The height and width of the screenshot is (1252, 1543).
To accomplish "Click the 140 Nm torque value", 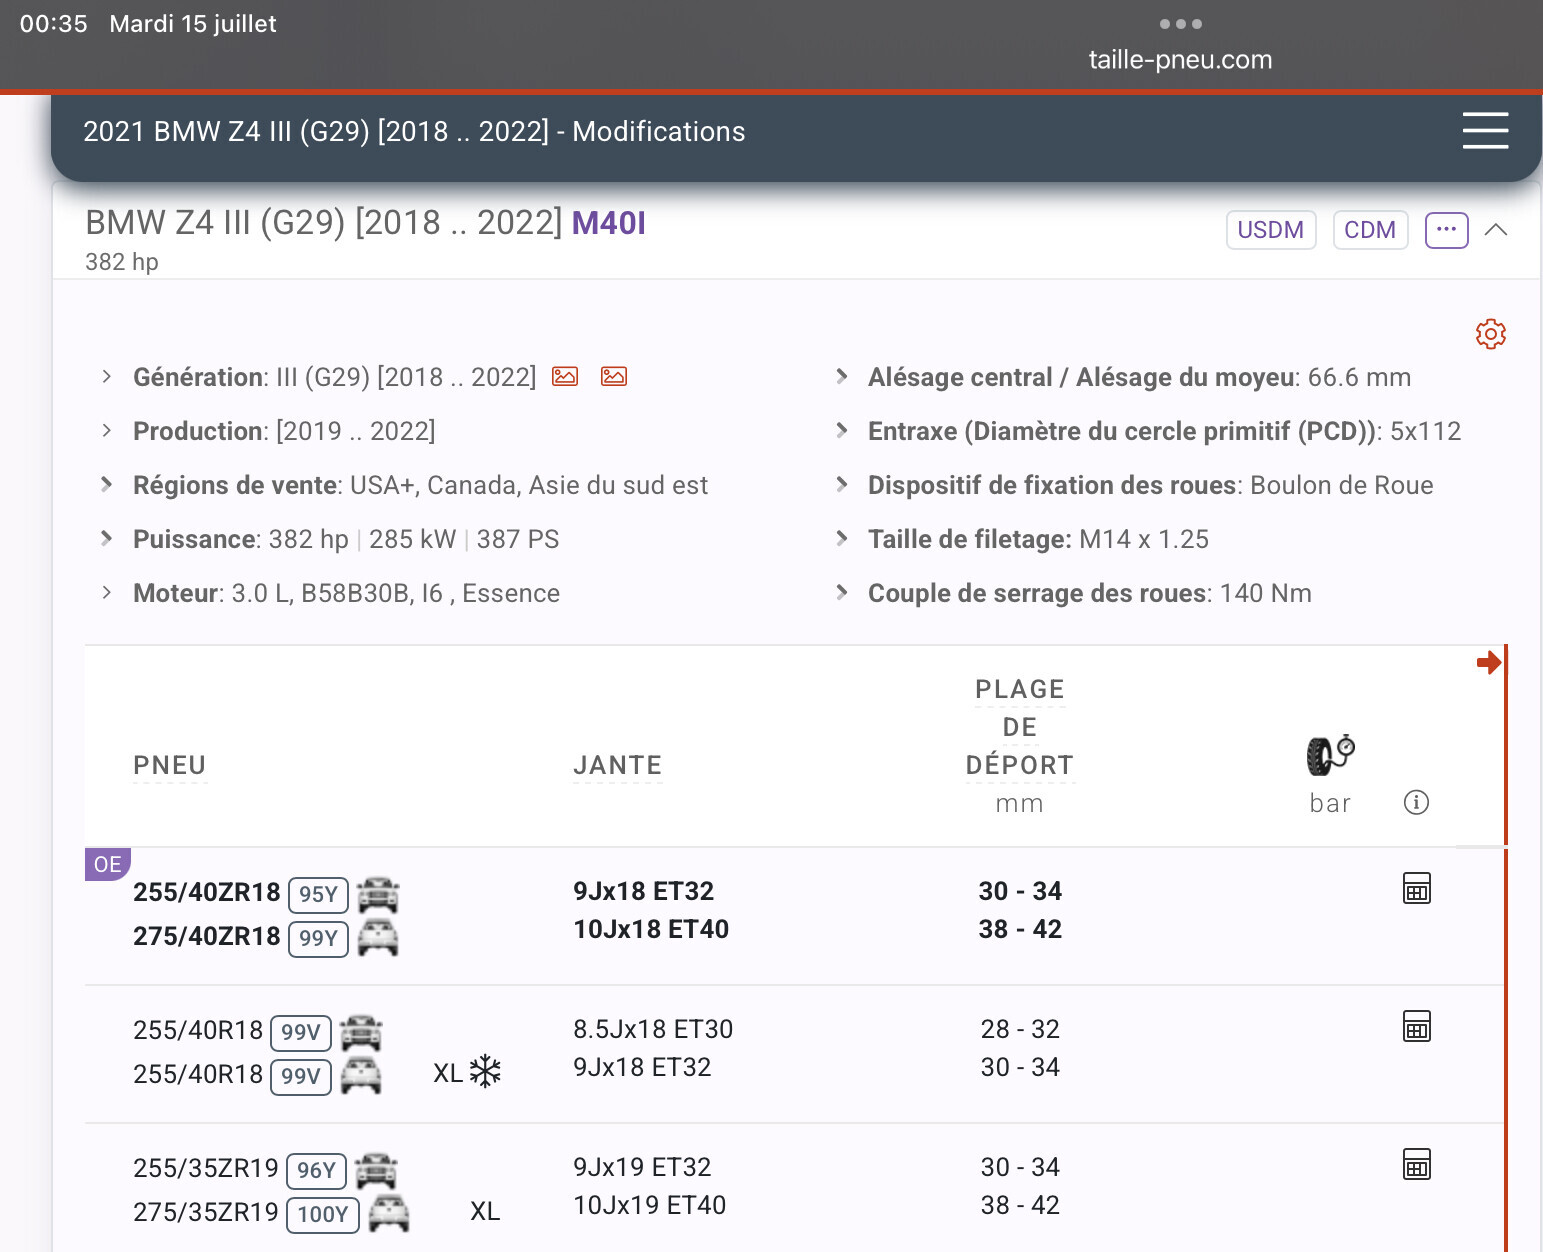I will click(x=1266, y=593).
